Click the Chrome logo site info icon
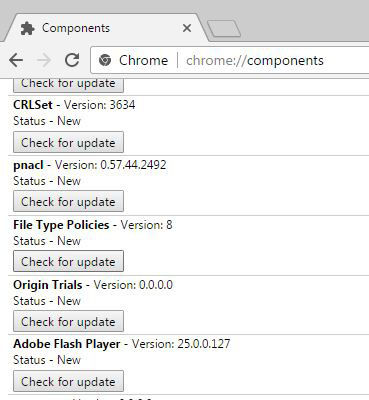 point(105,60)
